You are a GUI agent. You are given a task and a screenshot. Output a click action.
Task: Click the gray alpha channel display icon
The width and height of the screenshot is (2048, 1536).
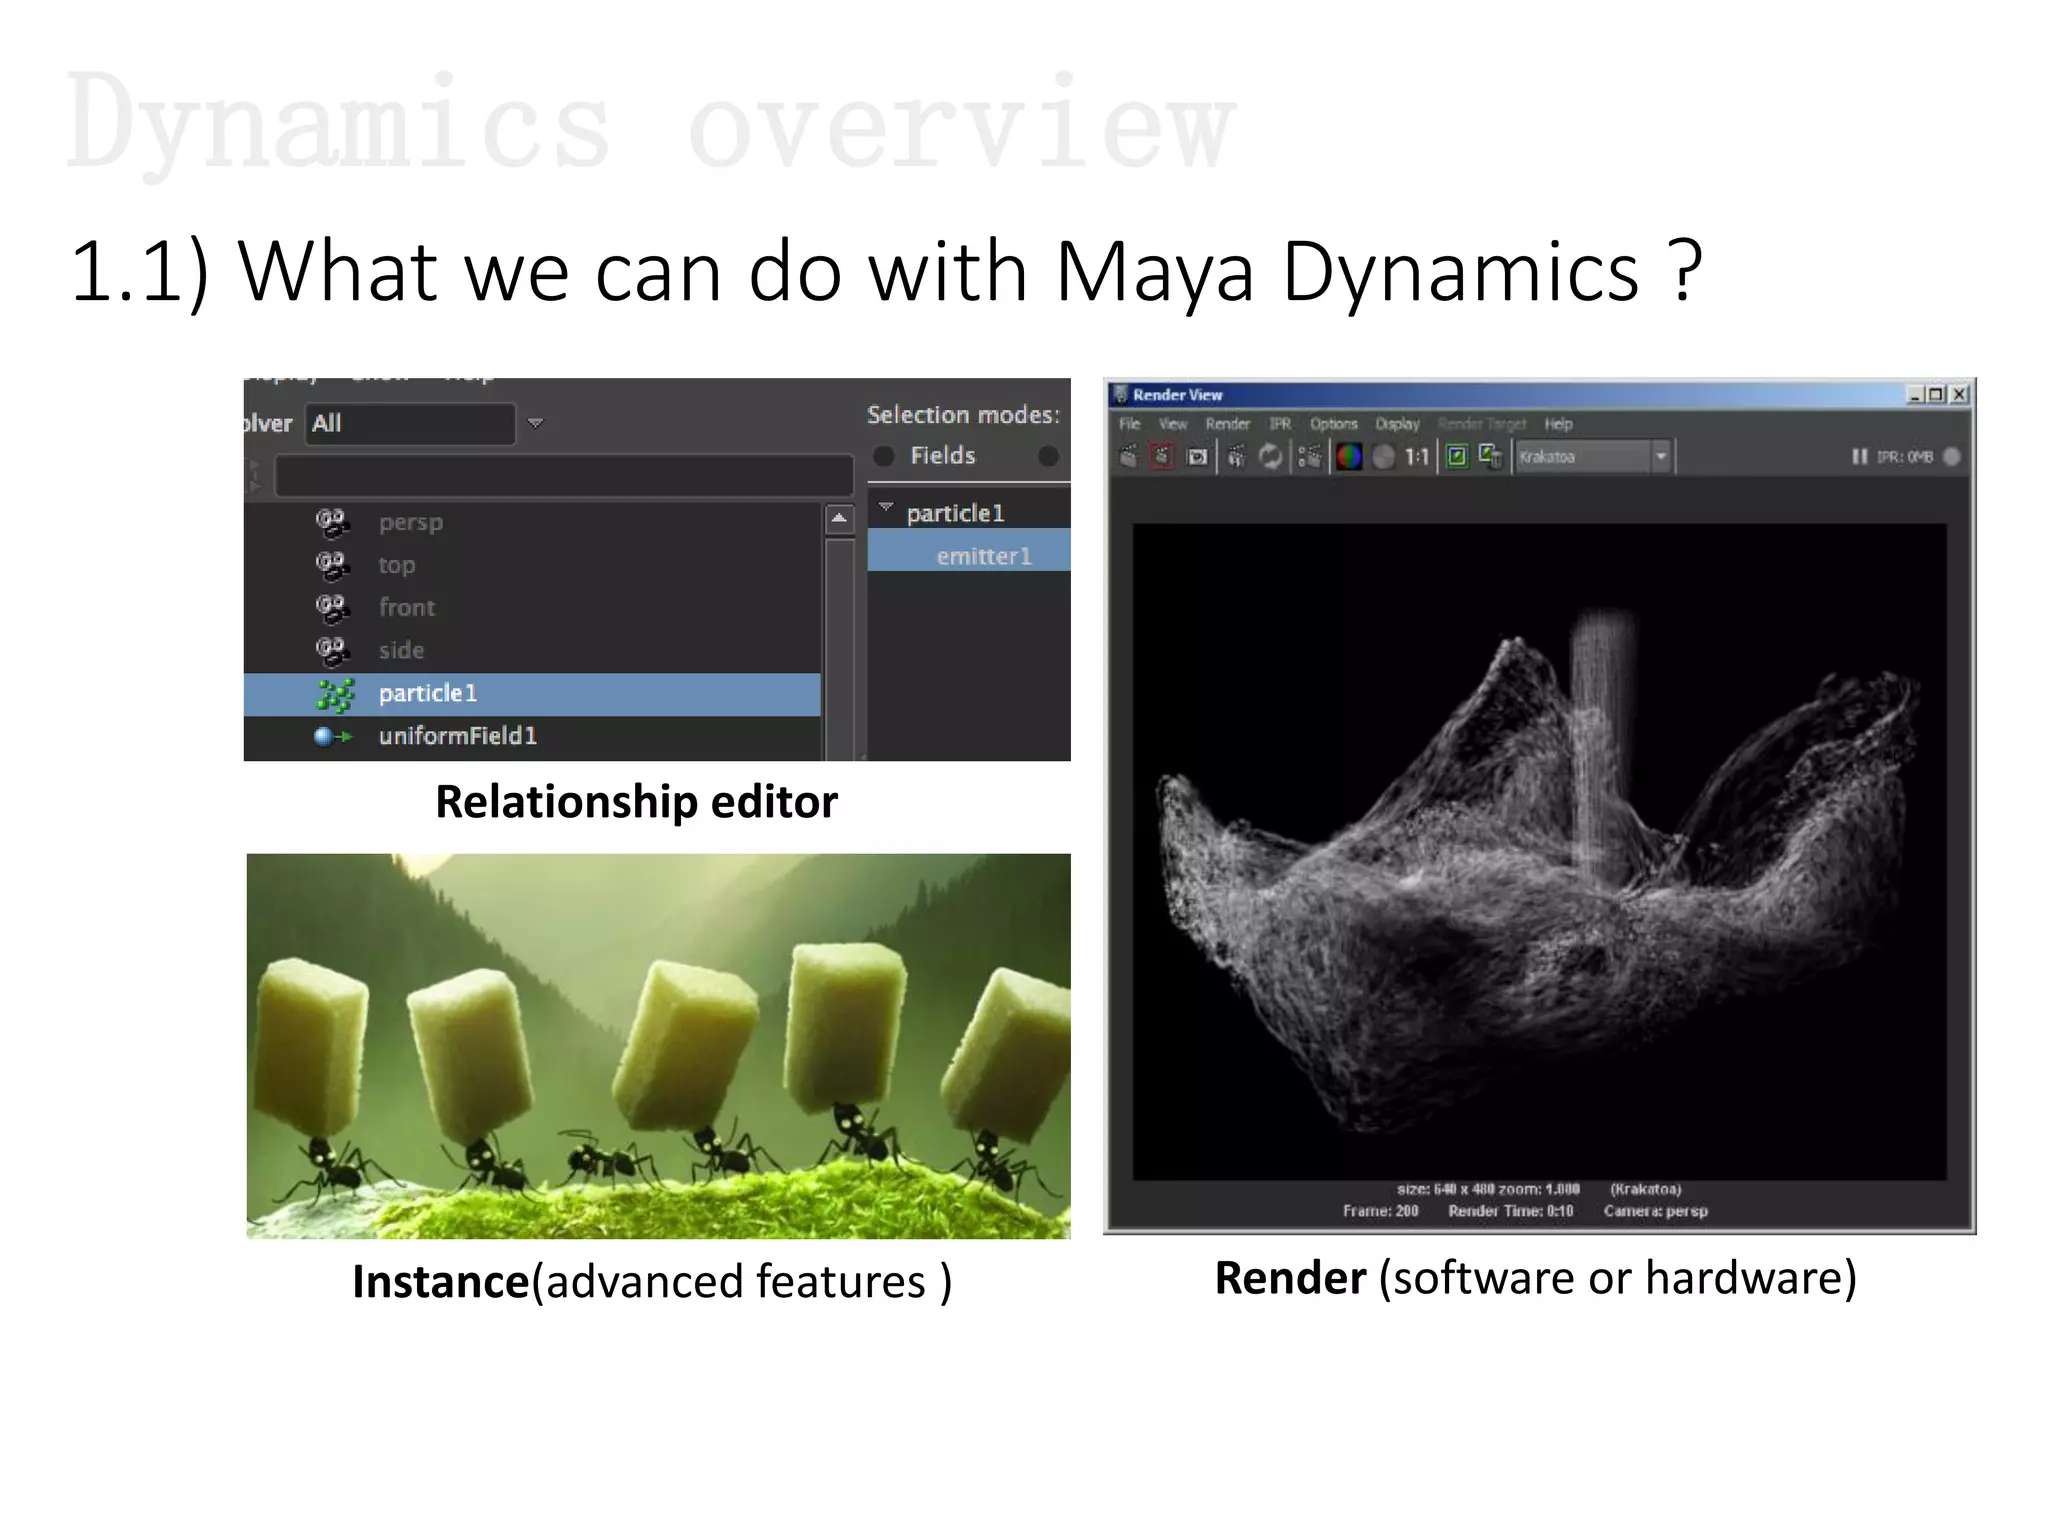tap(1383, 457)
